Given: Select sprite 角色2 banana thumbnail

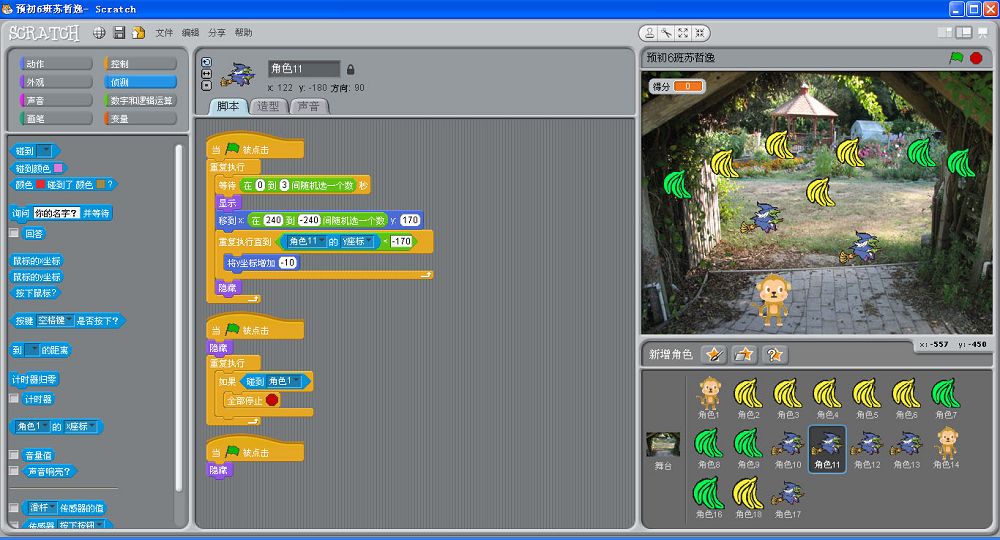Looking at the screenshot, I should pos(748,397).
